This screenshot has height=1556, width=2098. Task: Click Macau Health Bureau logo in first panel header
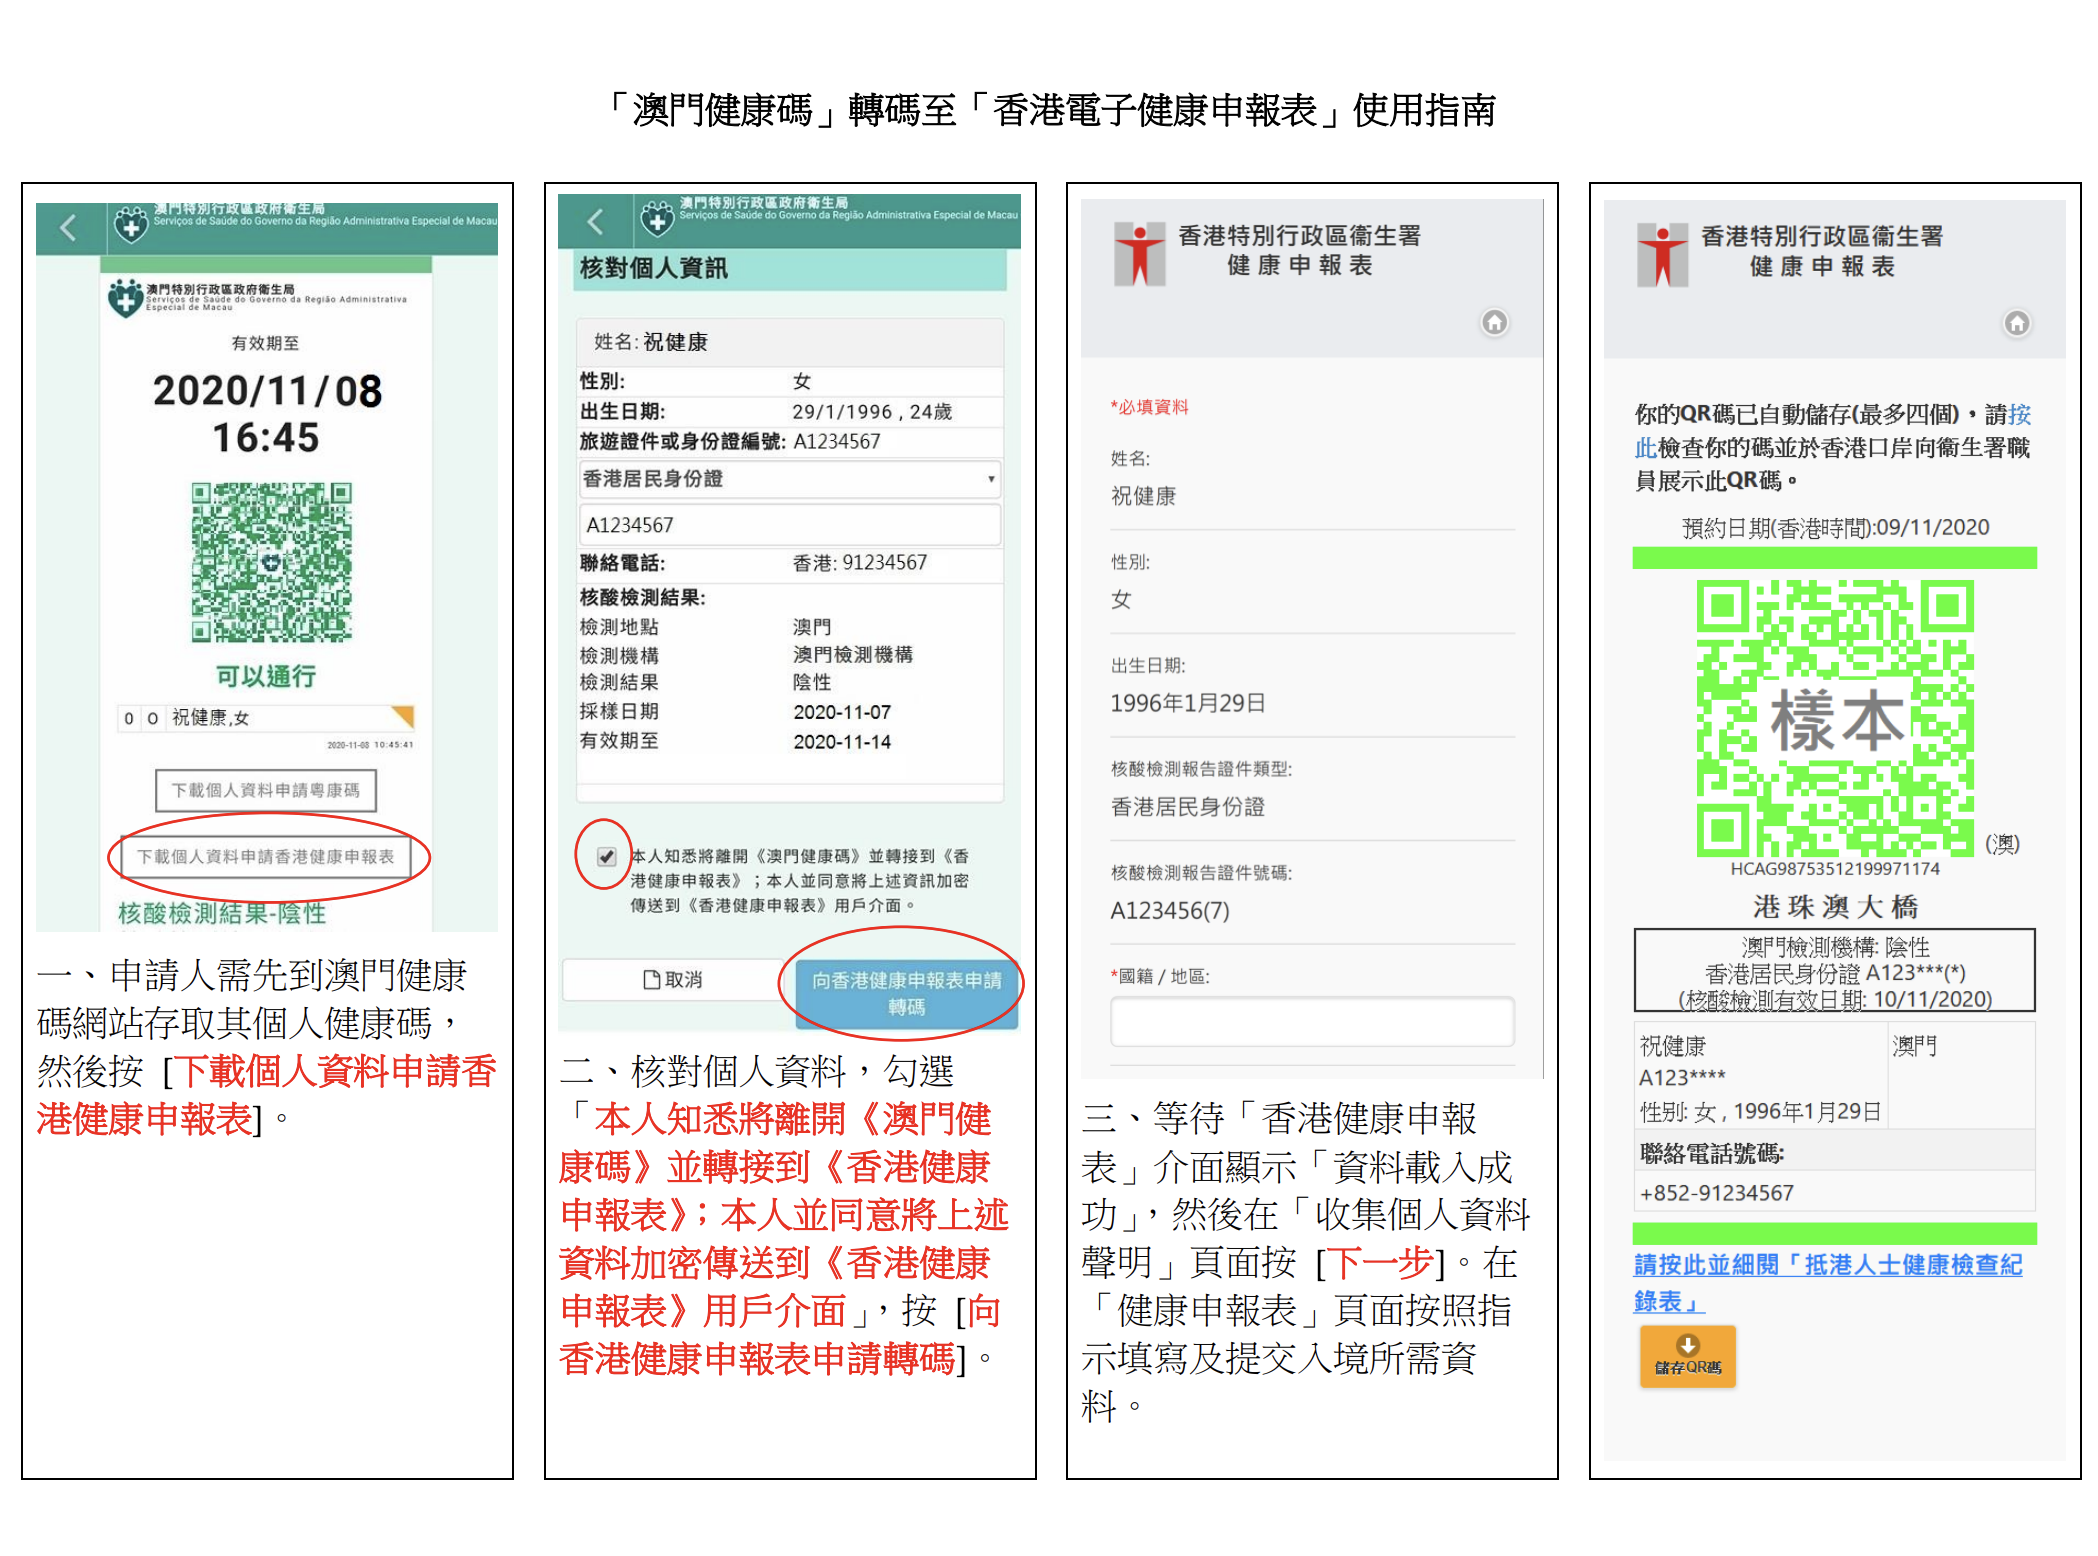click(131, 226)
